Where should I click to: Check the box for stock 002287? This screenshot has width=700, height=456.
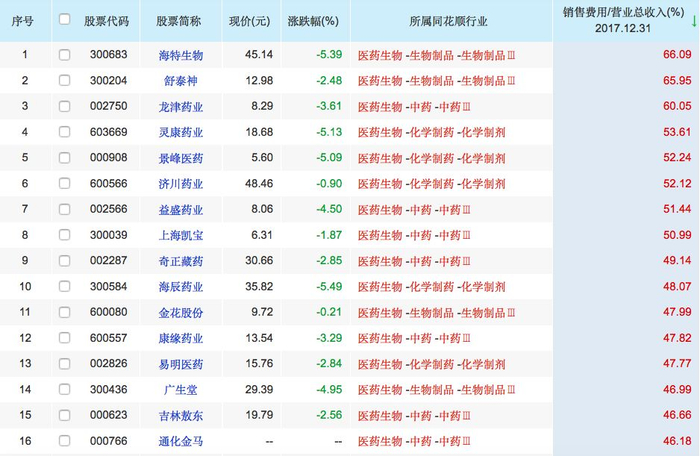65,260
